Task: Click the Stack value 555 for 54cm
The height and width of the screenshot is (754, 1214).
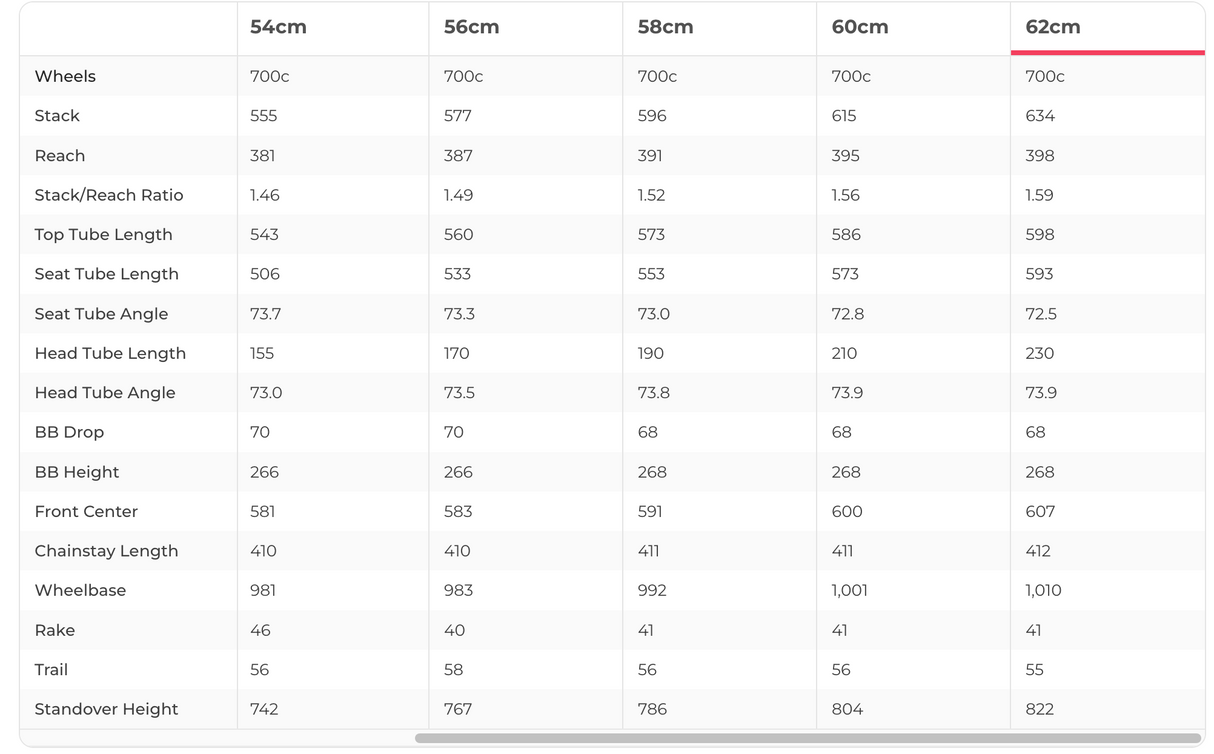Action: tap(263, 116)
